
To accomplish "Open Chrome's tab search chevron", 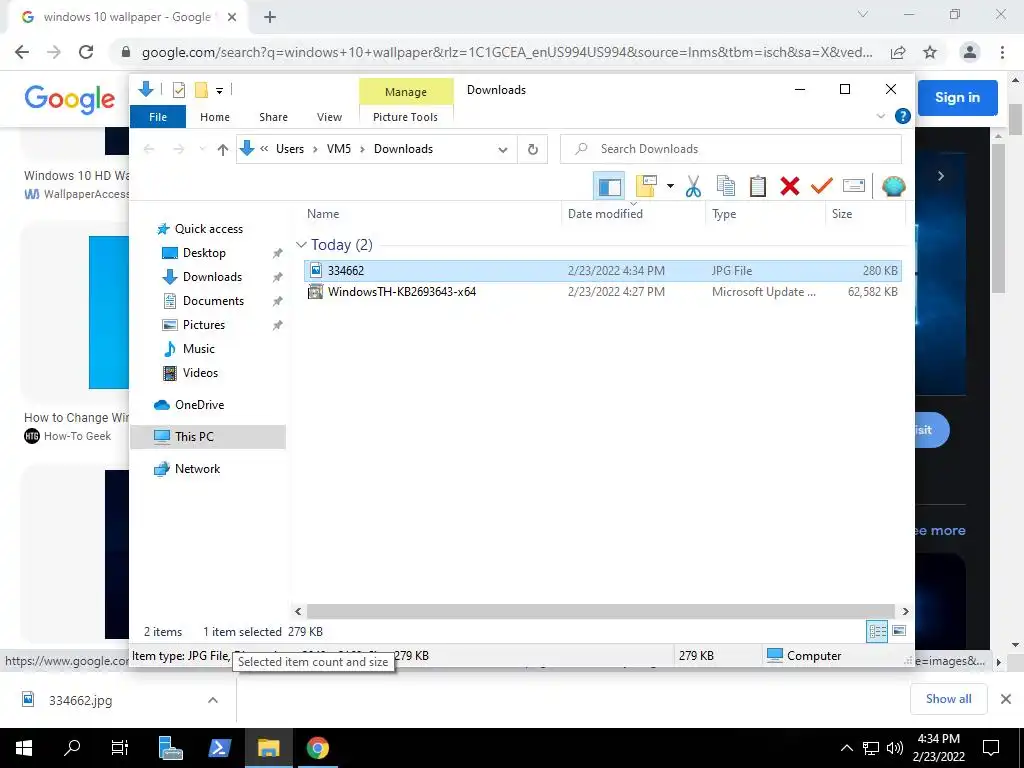I will [x=863, y=14].
